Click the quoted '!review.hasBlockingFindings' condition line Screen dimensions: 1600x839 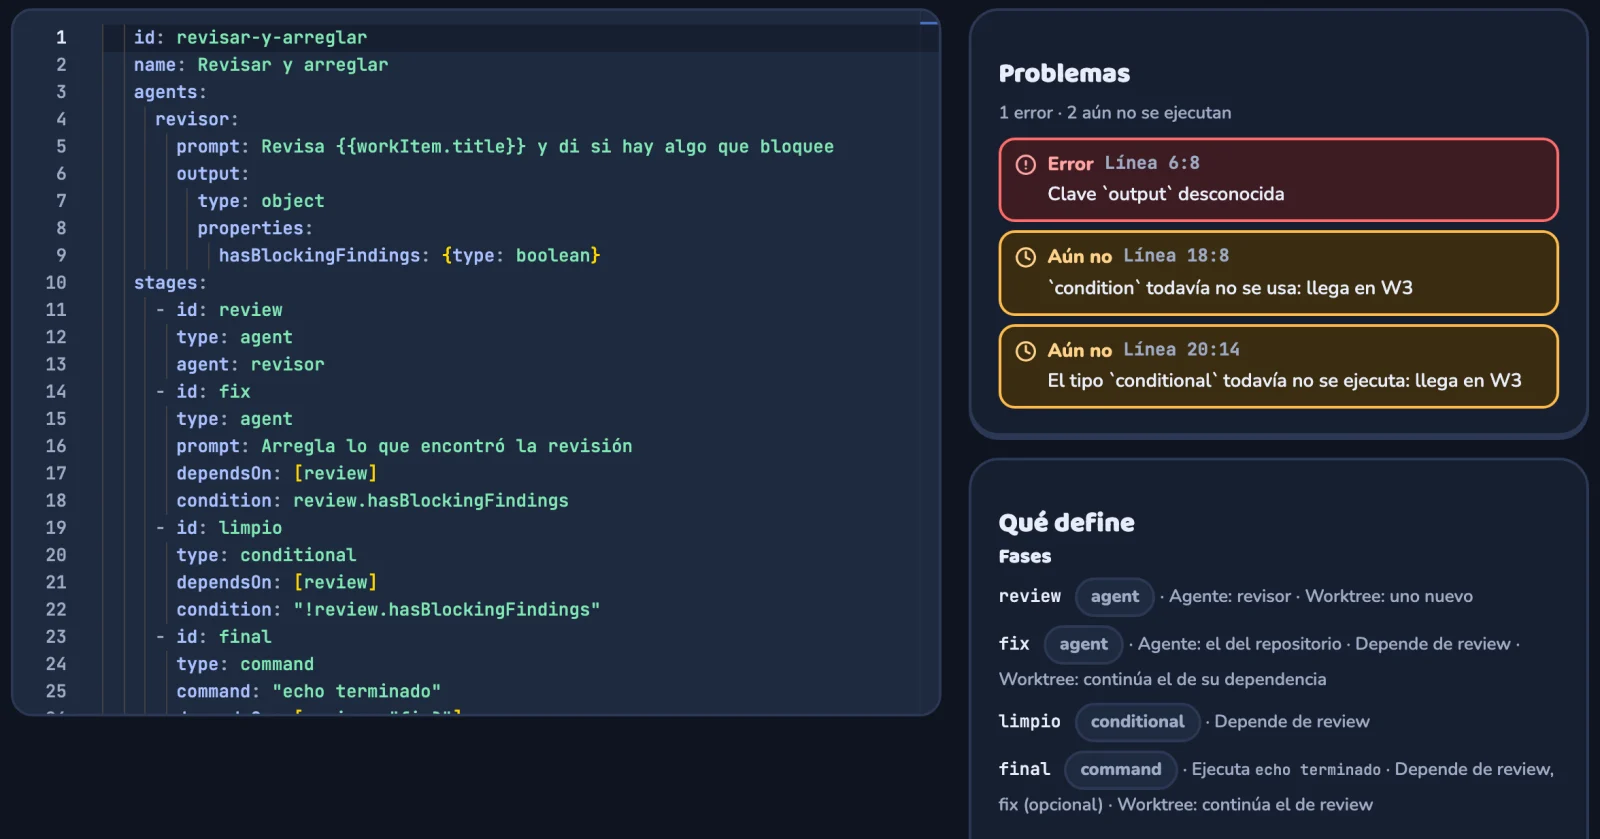[x=388, y=610]
